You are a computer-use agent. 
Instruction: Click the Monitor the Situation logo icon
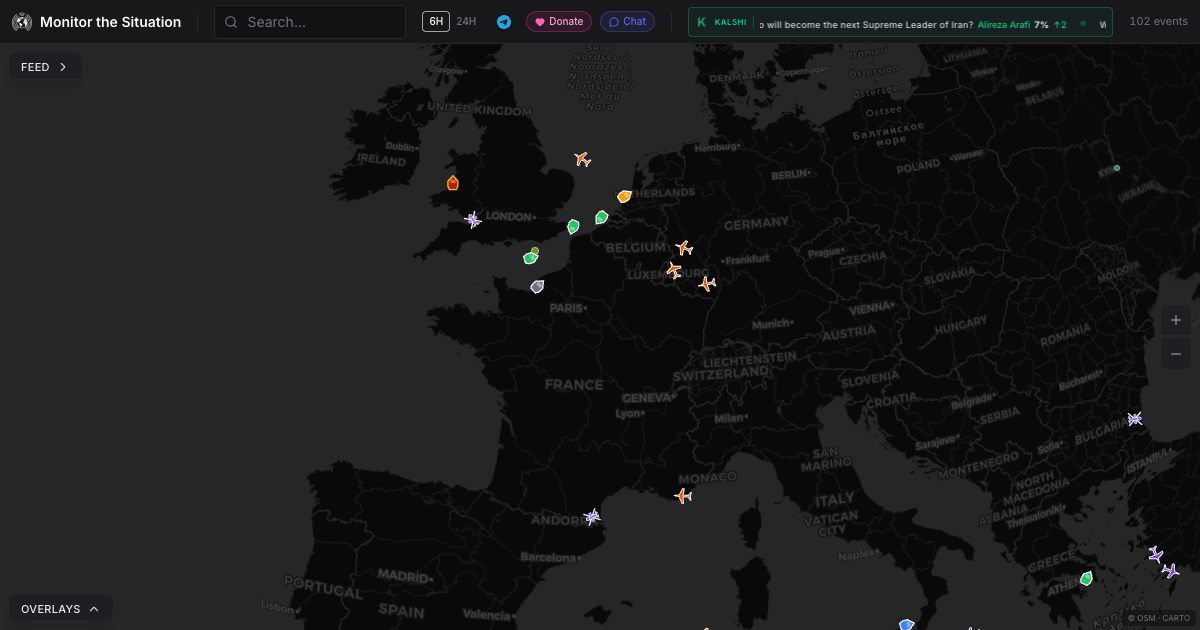(x=21, y=21)
